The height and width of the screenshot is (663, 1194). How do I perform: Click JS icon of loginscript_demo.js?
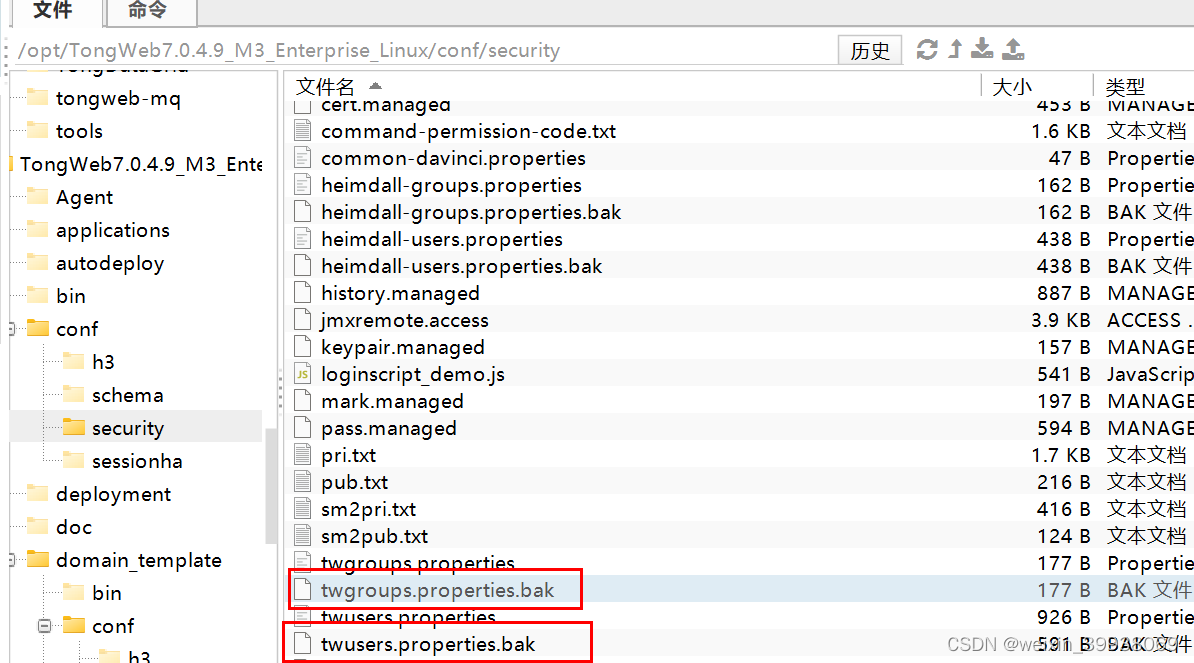coord(302,374)
